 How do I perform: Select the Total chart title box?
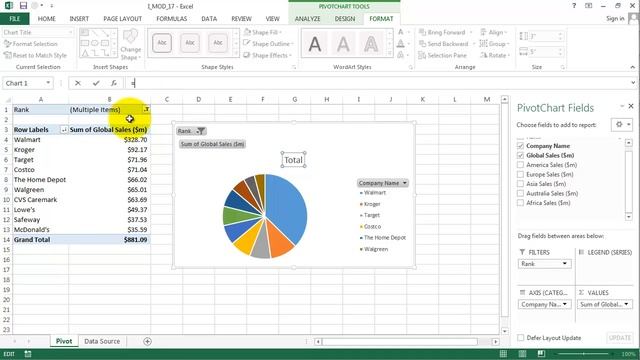pos(293,160)
